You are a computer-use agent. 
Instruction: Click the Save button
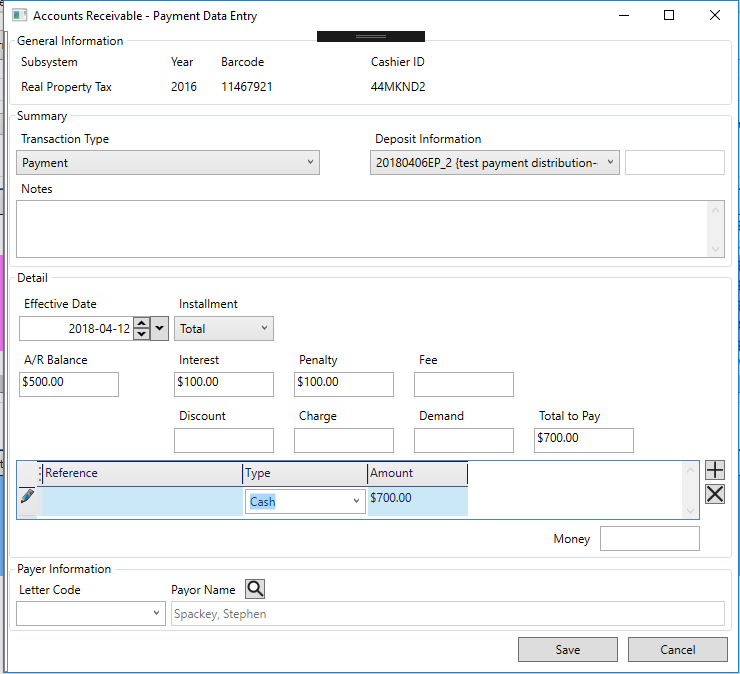[567, 650]
